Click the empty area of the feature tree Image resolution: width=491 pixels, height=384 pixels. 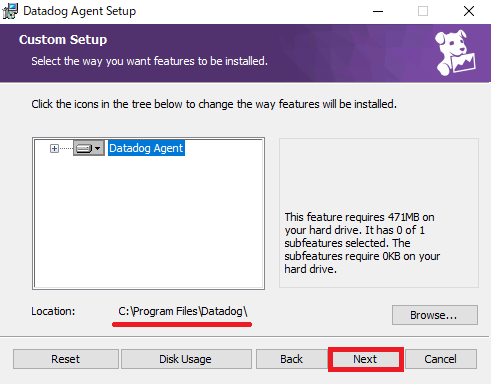click(149, 223)
